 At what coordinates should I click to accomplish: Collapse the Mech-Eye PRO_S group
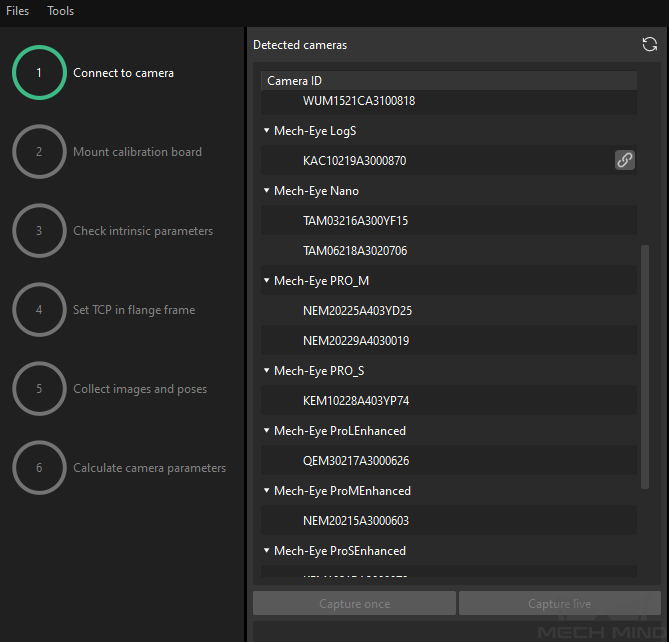[267, 371]
